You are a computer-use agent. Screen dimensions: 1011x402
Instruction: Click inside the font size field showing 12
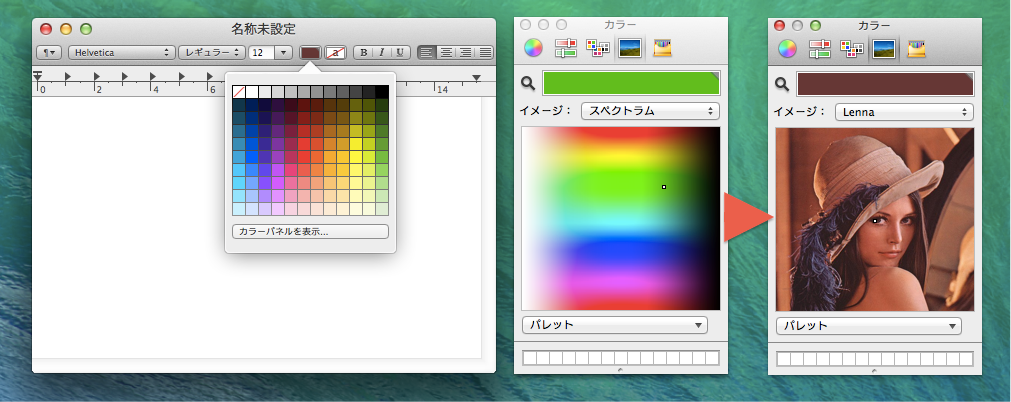(262, 52)
